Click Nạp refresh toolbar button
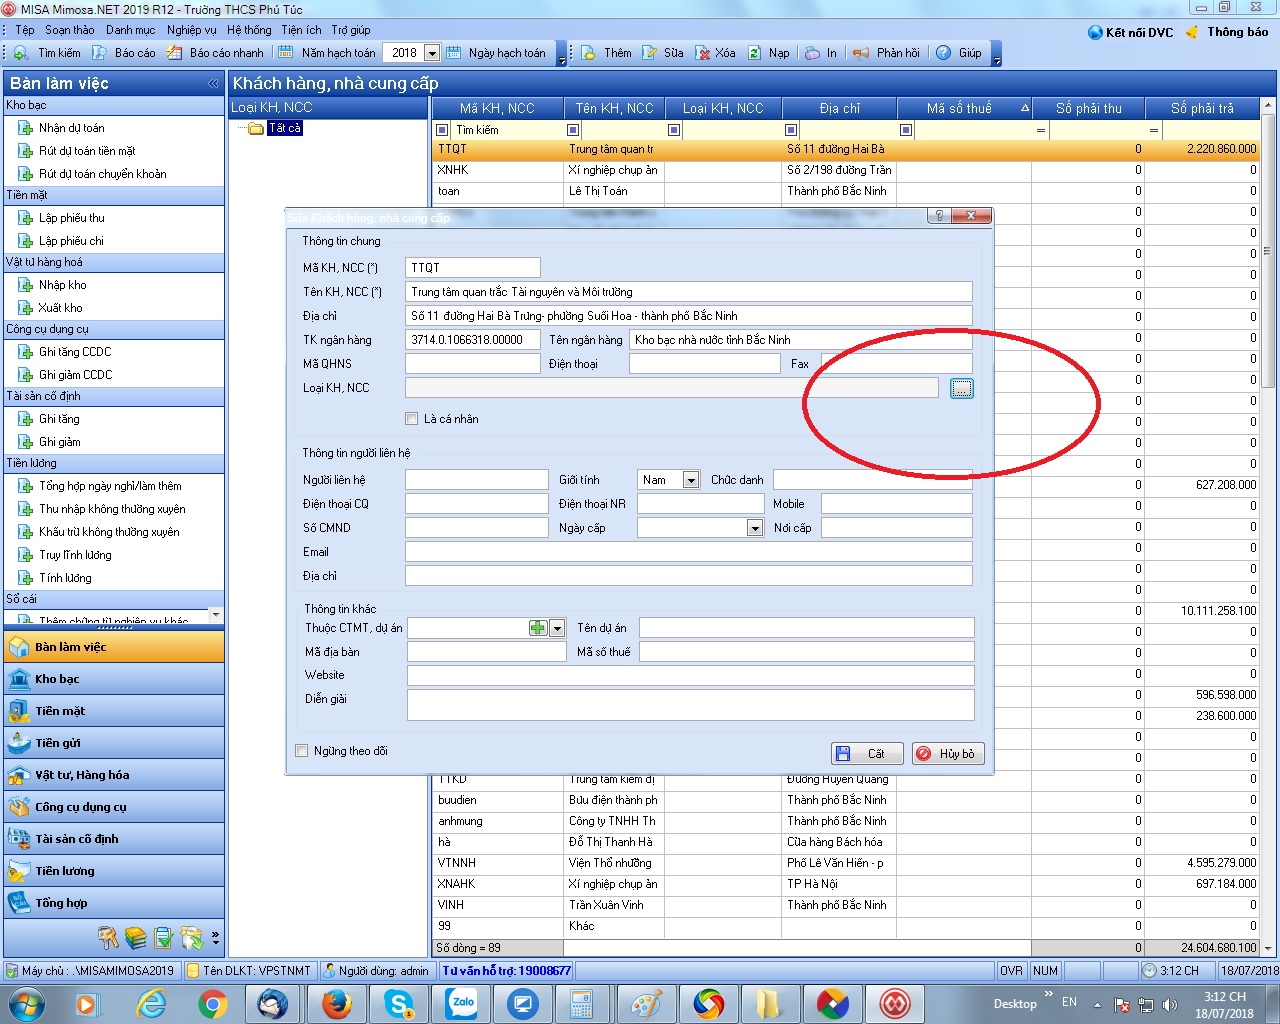This screenshot has height=1024, width=1280. pyautogui.click(x=769, y=53)
